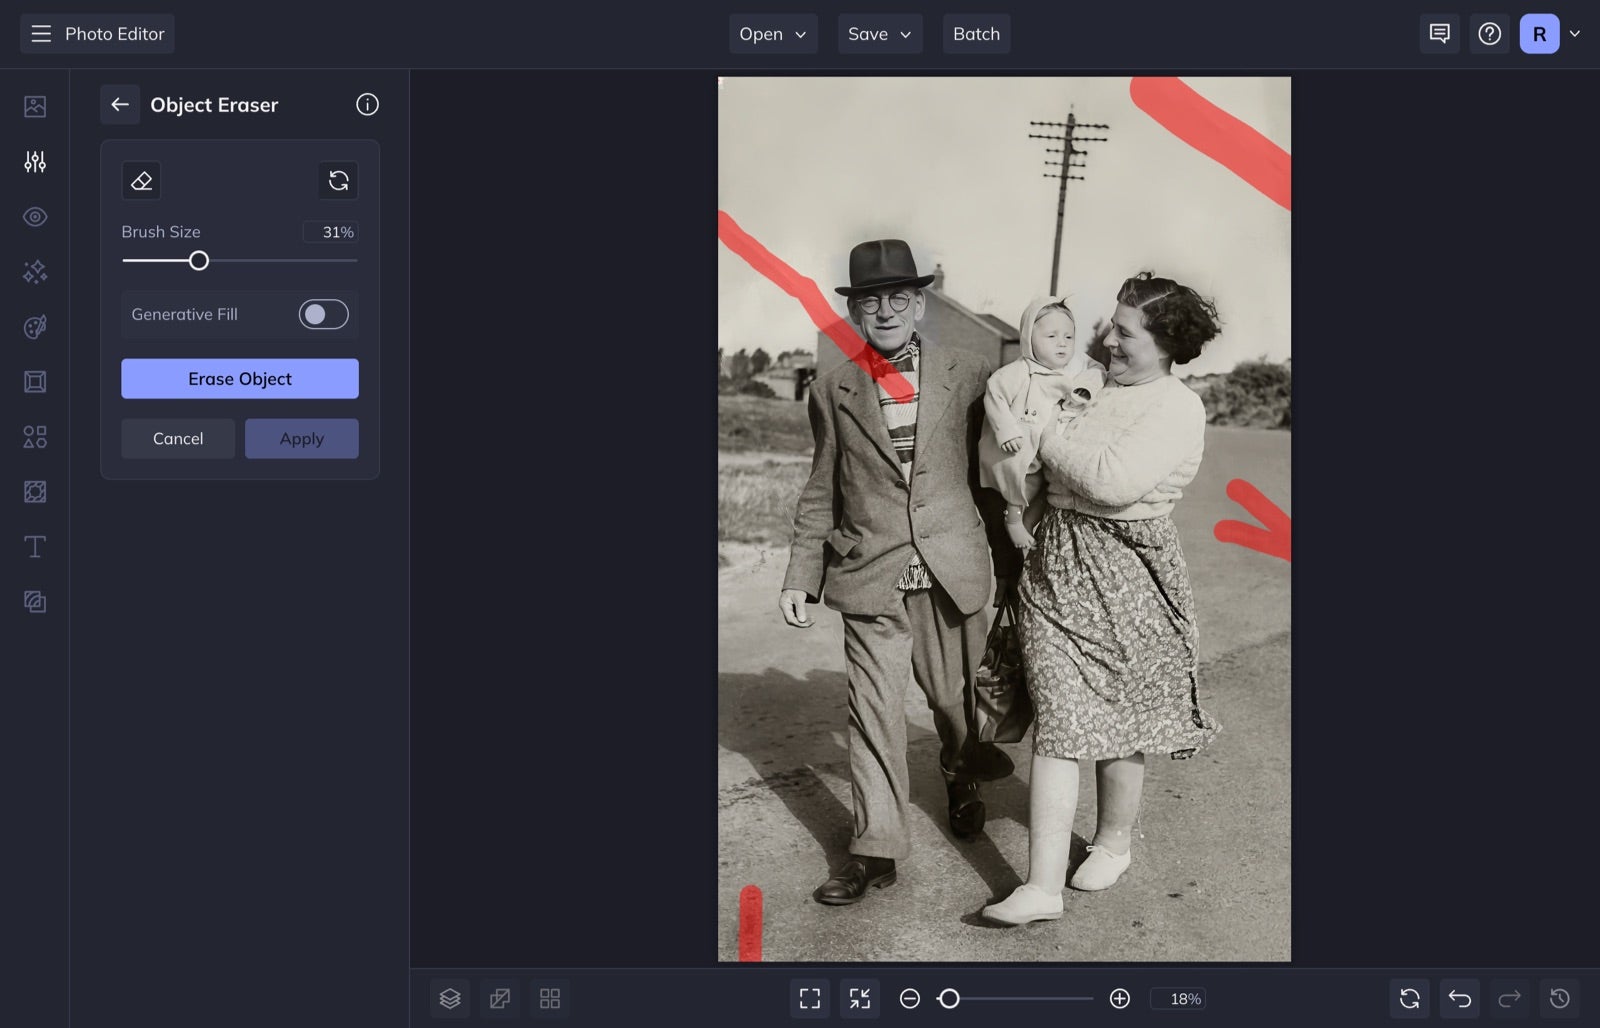1600x1028 pixels.
Task: Enable Generative Fill
Action: [x=323, y=314]
